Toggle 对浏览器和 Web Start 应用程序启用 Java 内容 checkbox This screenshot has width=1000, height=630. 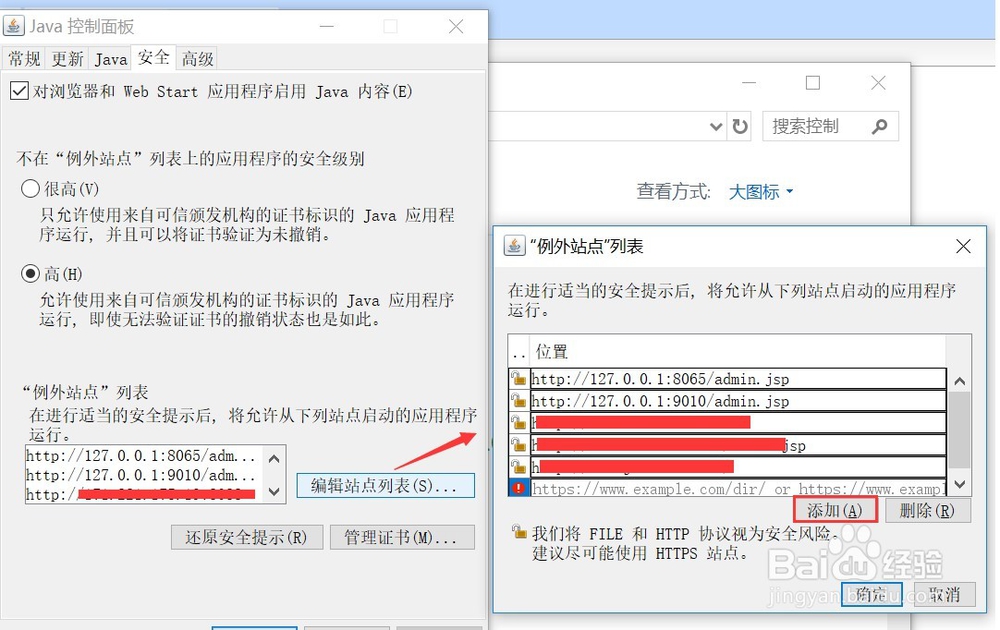click(x=19, y=91)
